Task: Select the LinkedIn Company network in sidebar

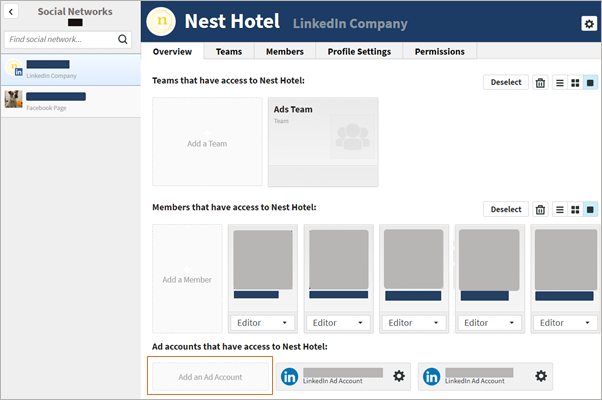Action: (x=71, y=69)
